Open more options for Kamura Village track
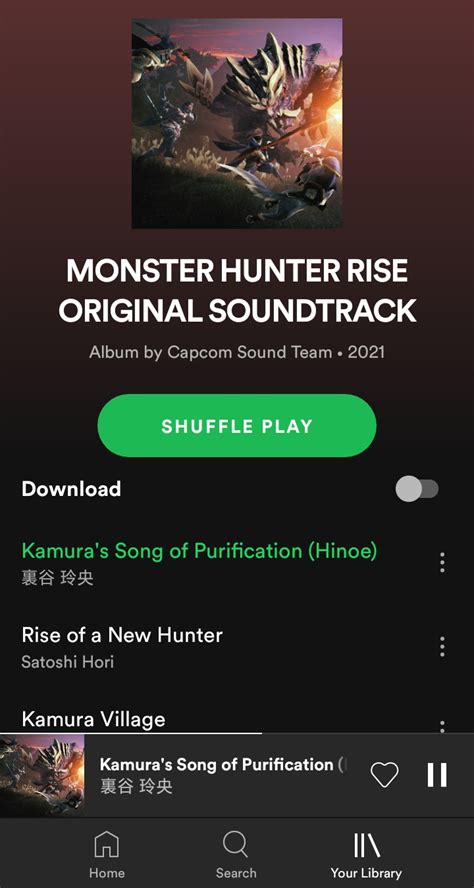This screenshot has height=888, width=474. [x=442, y=726]
